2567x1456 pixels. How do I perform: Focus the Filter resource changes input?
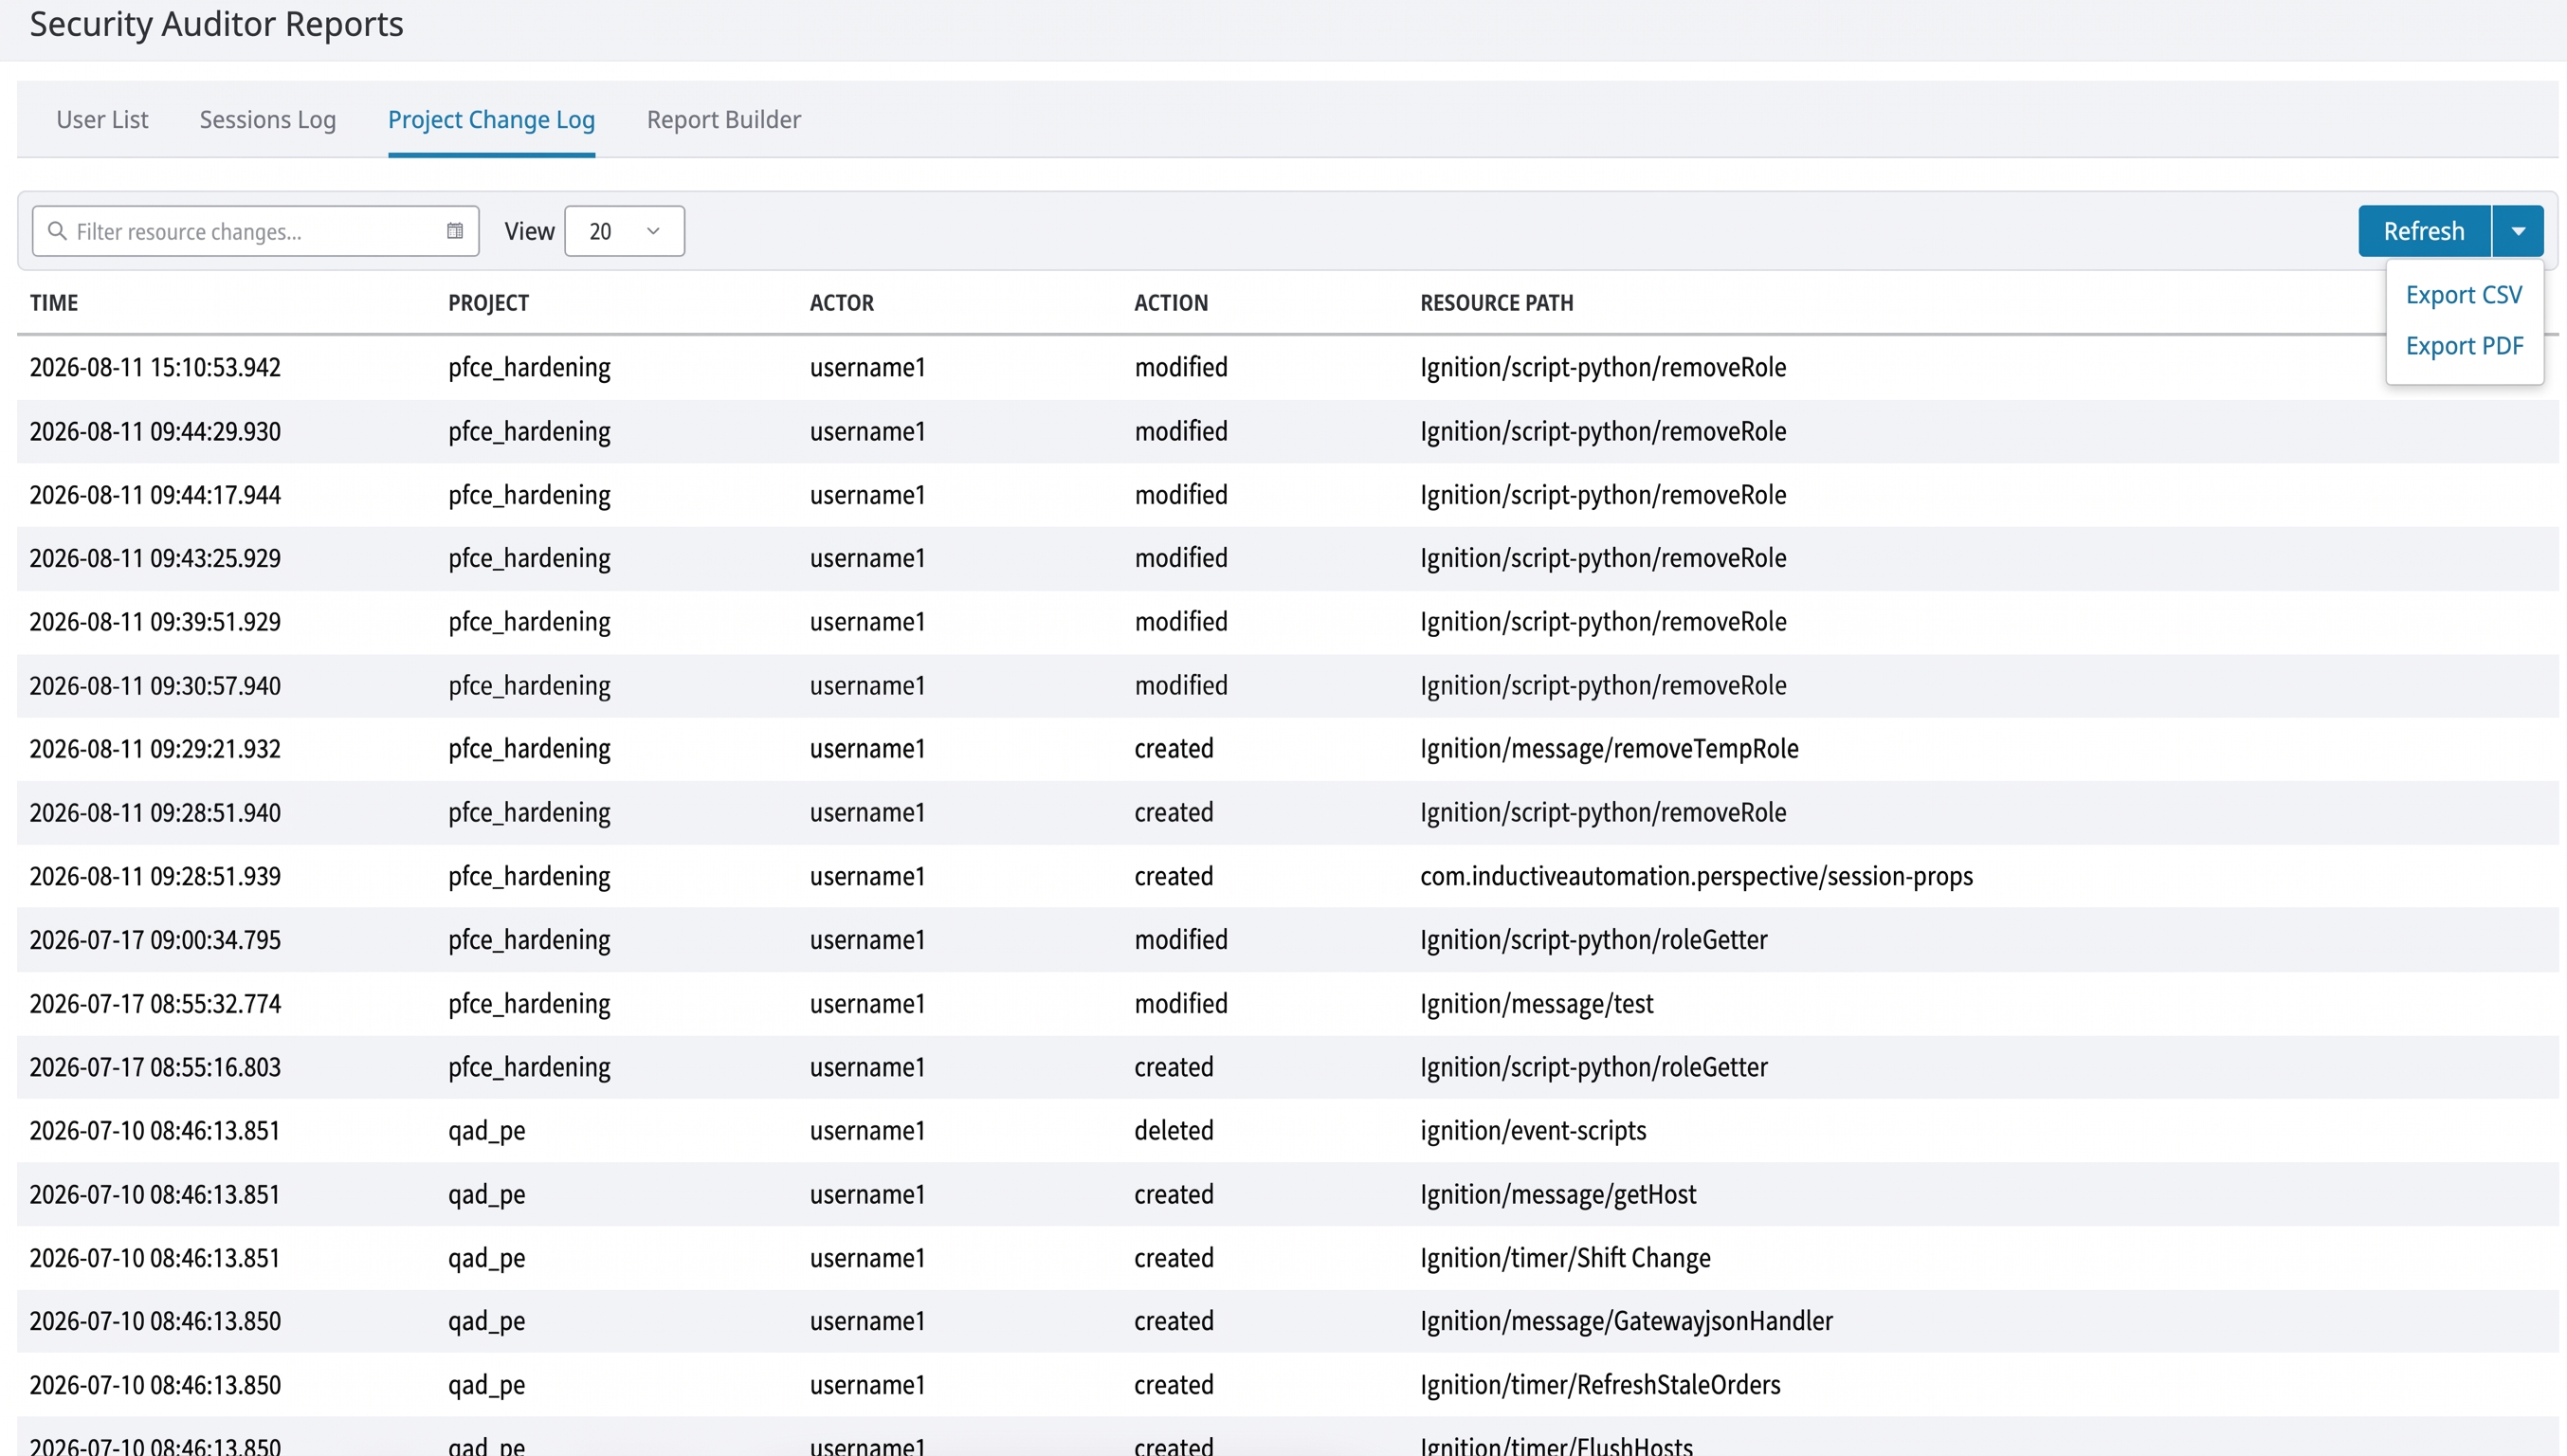click(256, 231)
